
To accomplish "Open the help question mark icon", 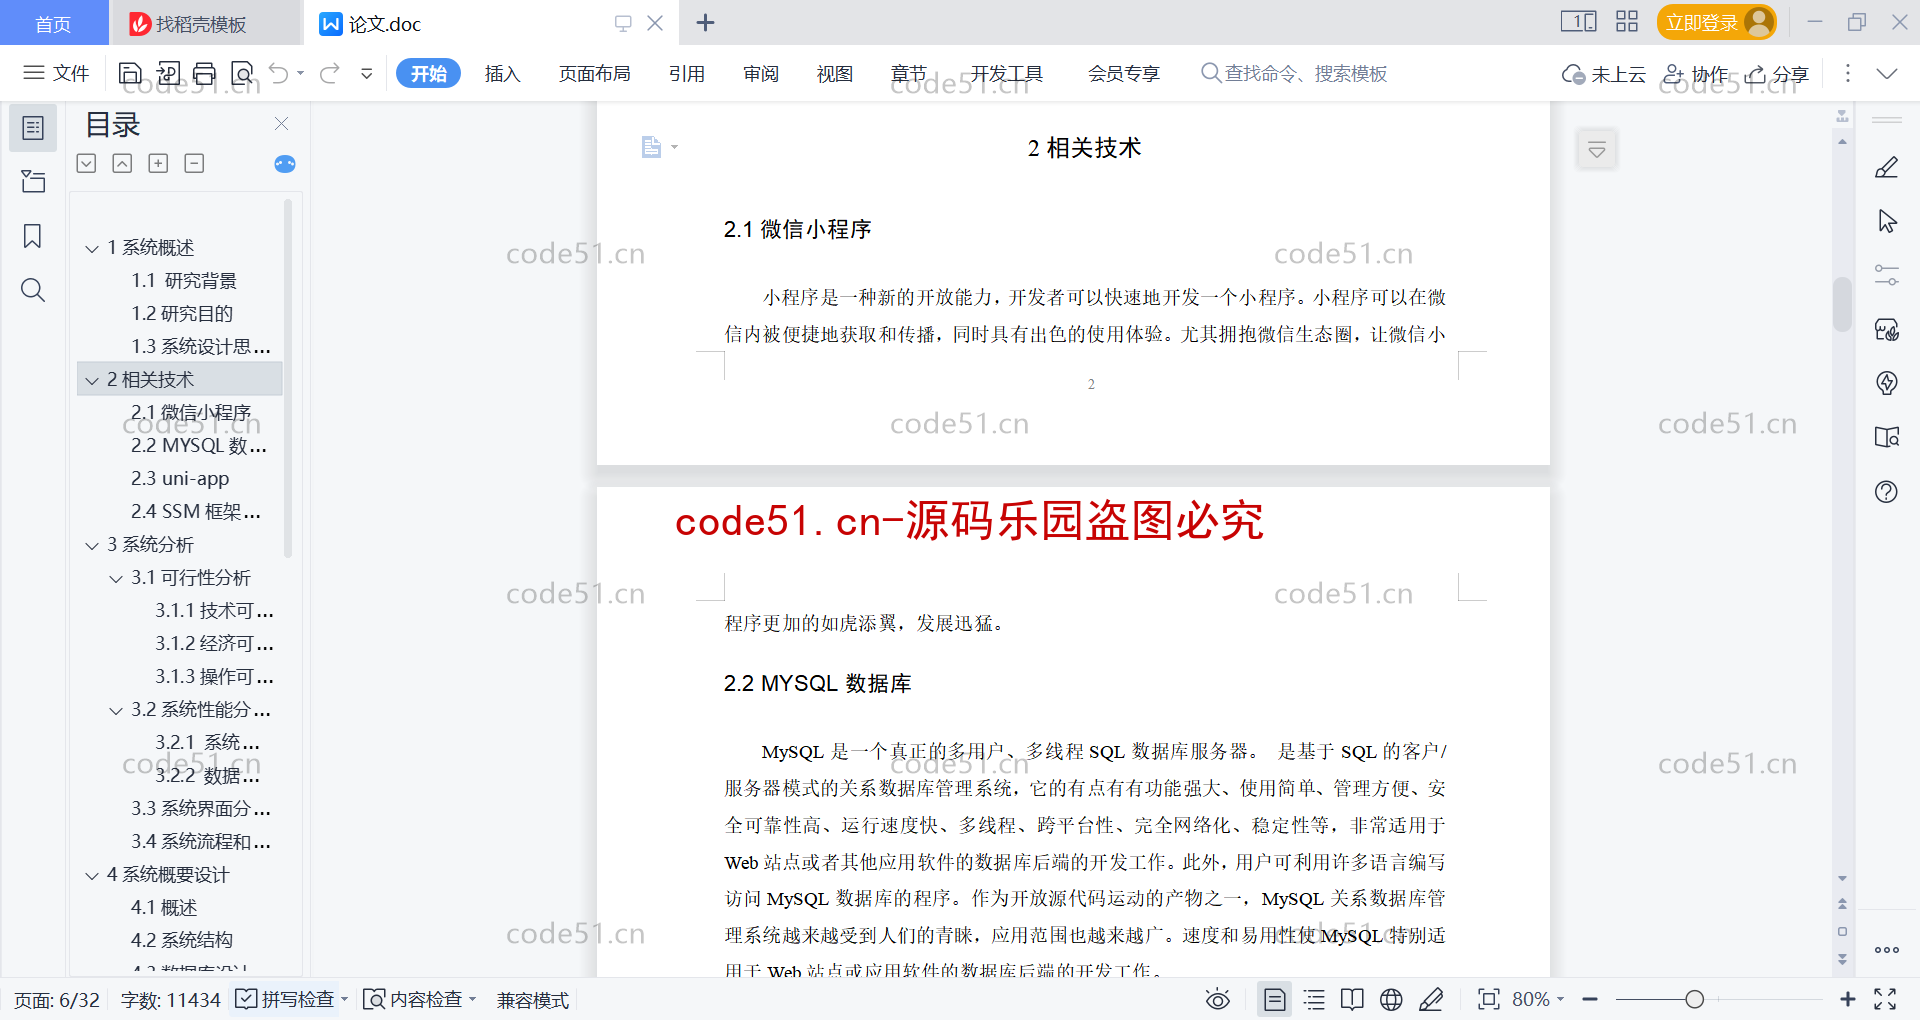I will pyautogui.click(x=1887, y=491).
